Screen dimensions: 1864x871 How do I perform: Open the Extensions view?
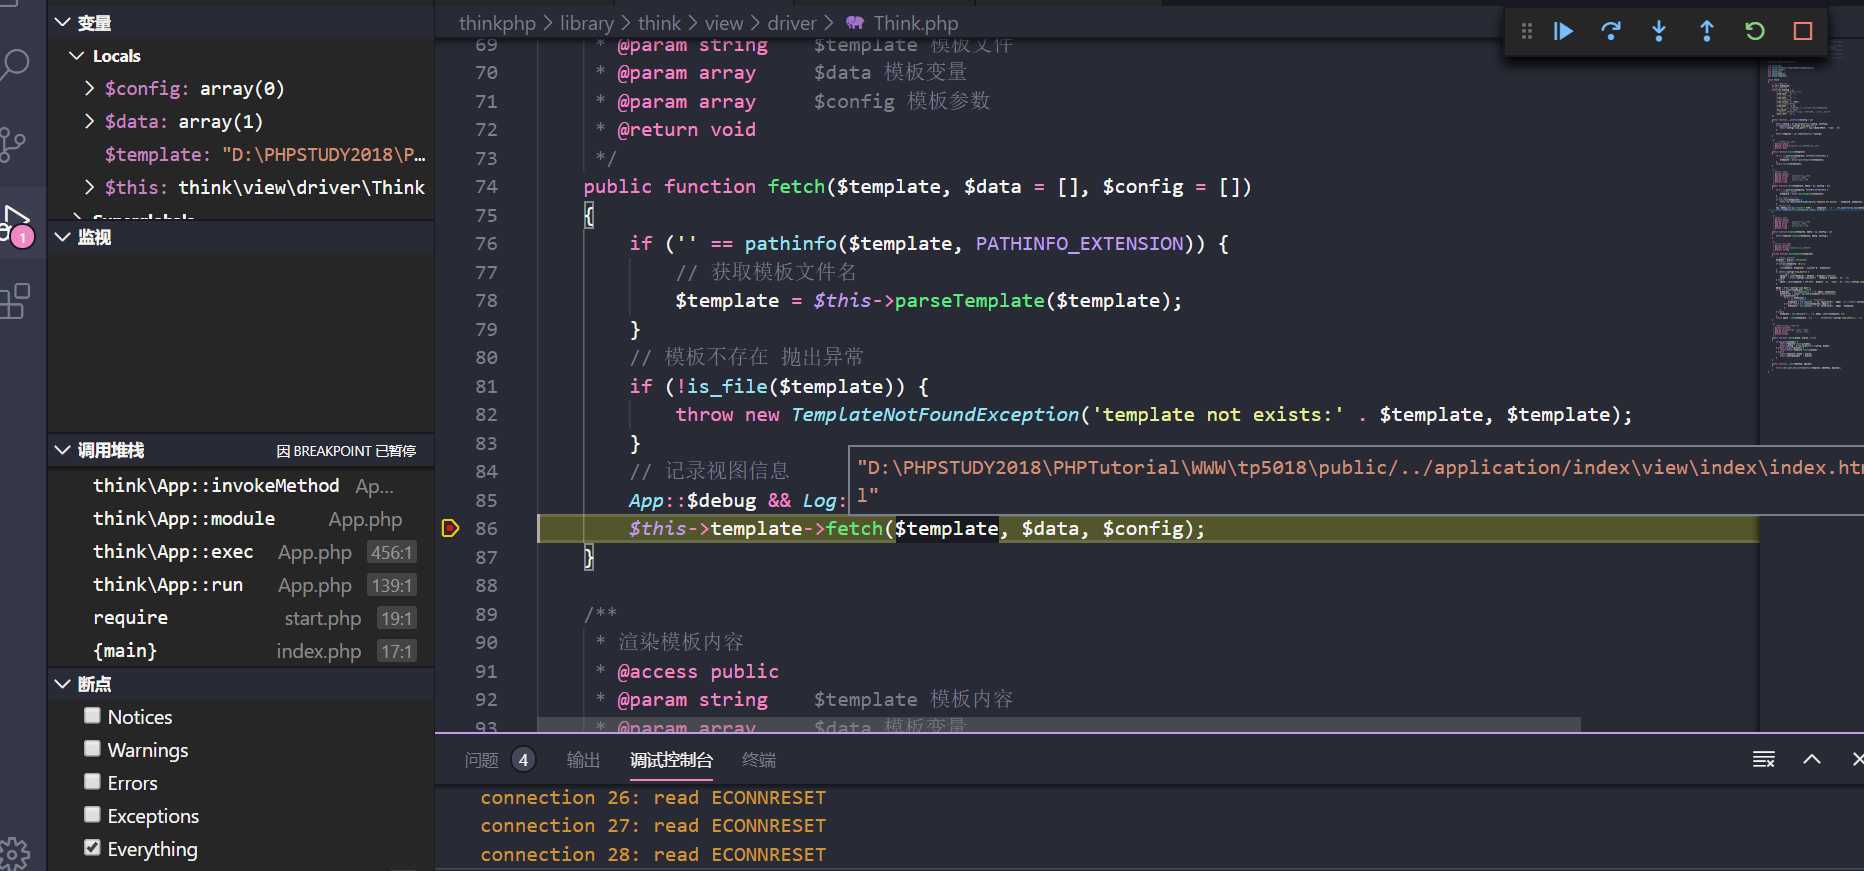15,301
